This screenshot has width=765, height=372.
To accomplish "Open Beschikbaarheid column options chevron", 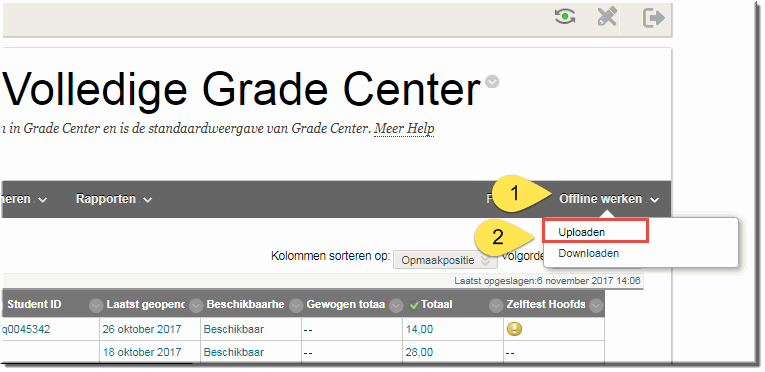I will point(296,305).
